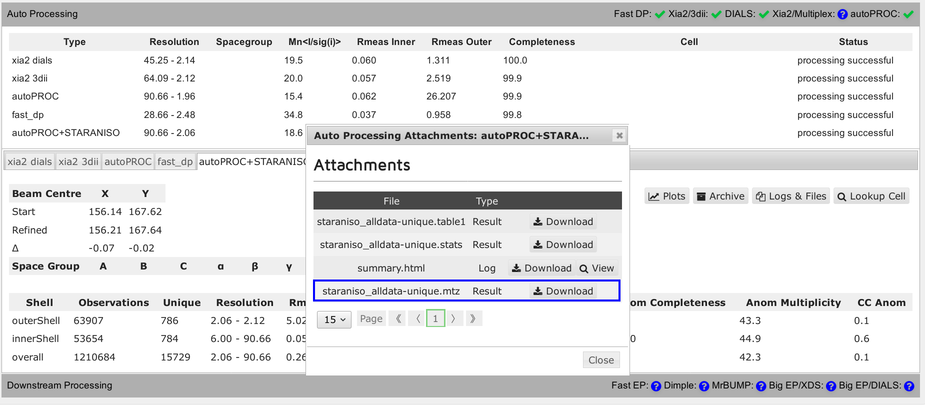Screen dimensions: 925x405
Task: Select the autoPROC+STARANISO row in results table
Action: click(x=157, y=133)
